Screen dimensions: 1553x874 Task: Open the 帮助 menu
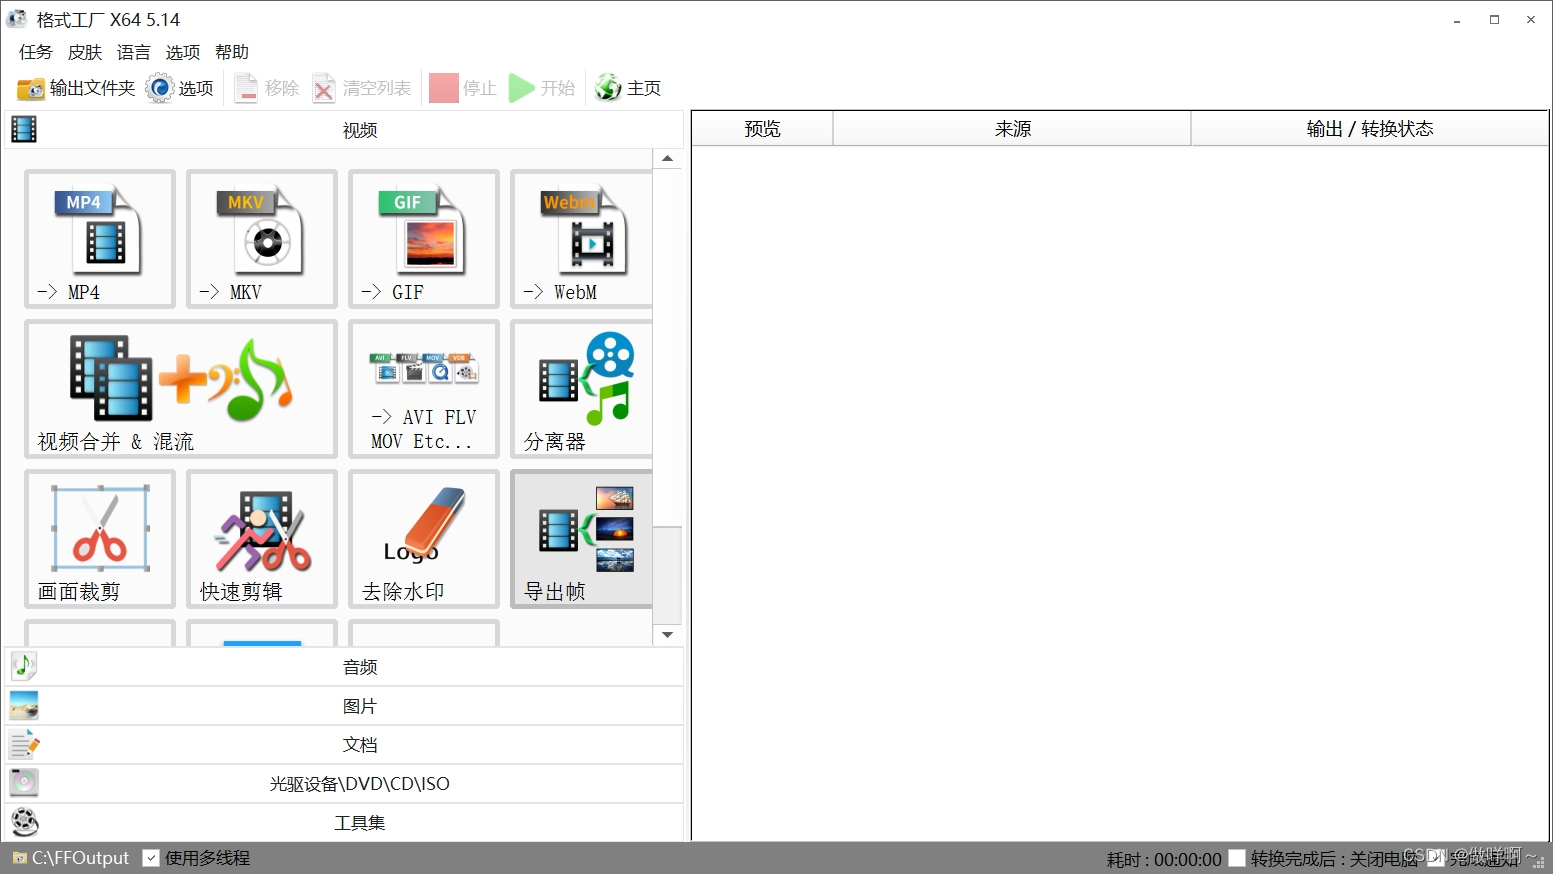tap(232, 52)
